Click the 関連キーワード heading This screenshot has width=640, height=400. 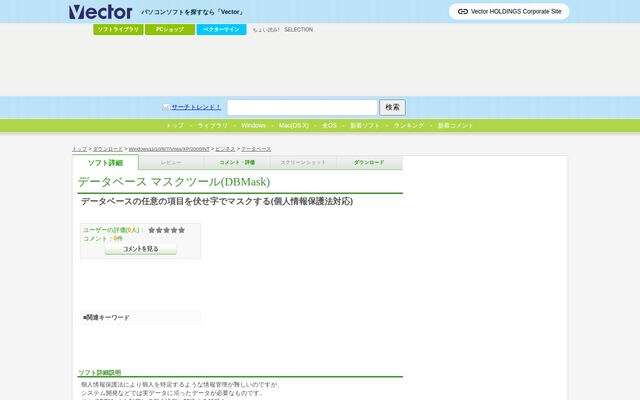pyautogui.click(x=106, y=317)
